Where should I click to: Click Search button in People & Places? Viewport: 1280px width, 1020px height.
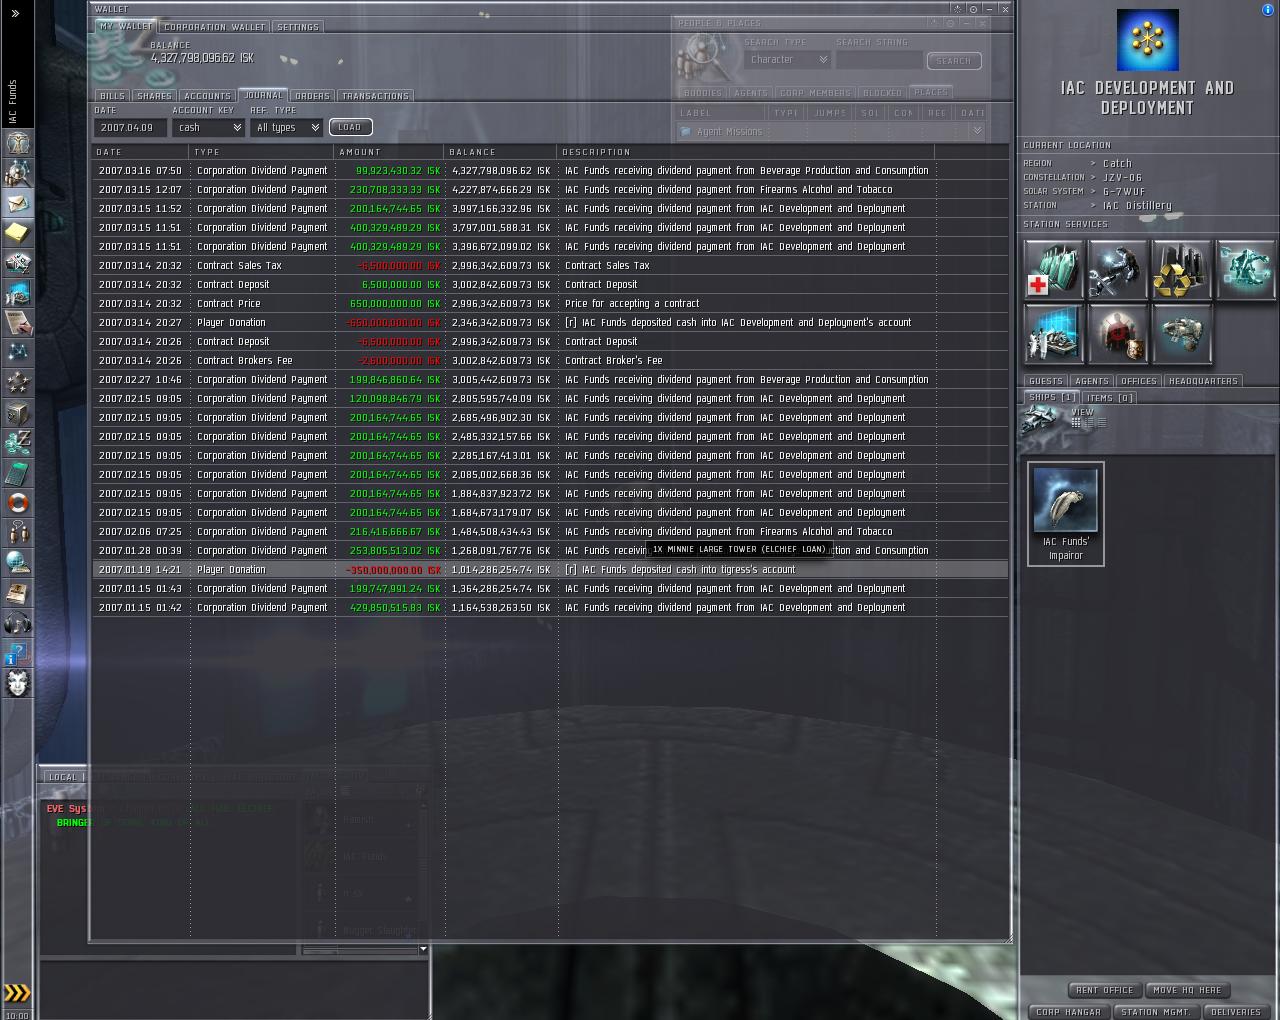[x=954, y=61]
